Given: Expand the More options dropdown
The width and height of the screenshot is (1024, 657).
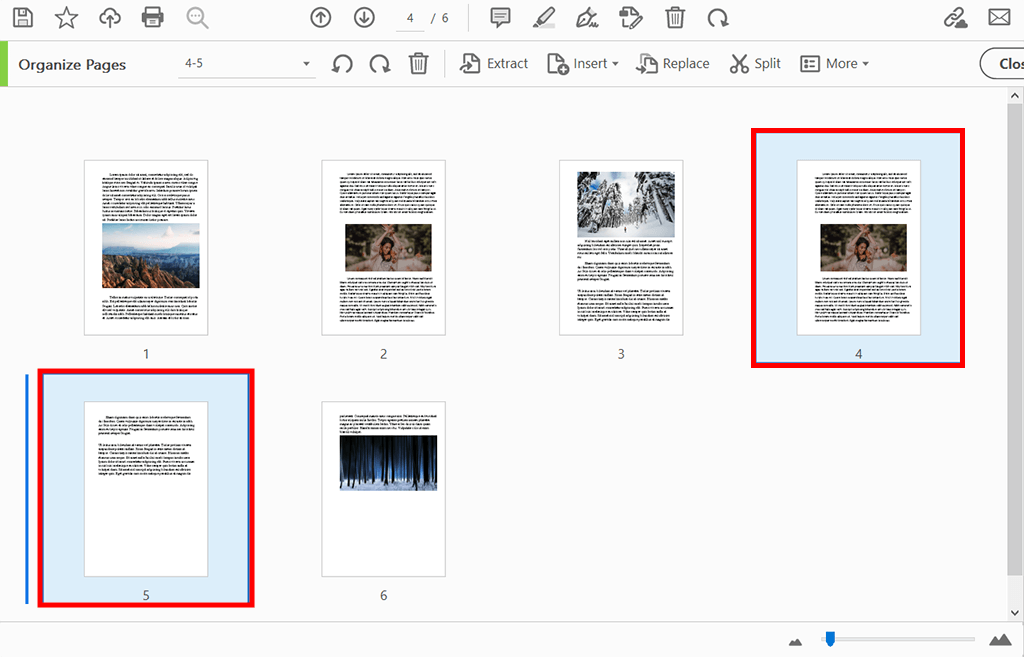Looking at the screenshot, I should pos(835,64).
